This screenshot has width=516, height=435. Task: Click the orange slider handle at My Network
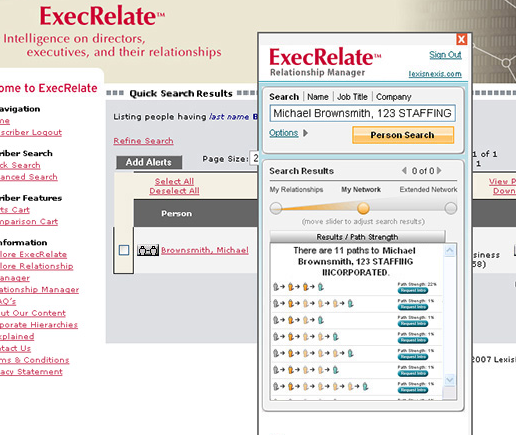pyautogui.click(x=363, y=208)
